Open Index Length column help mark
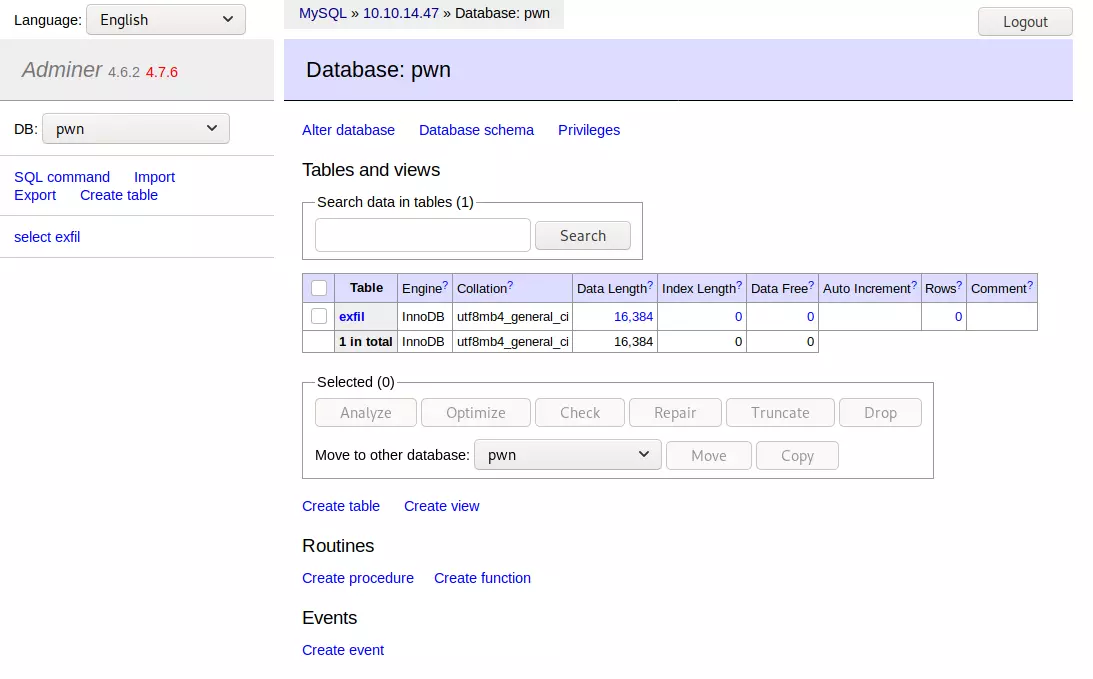This screenshot has width=1093, height=679. click(x=739, y=285)
